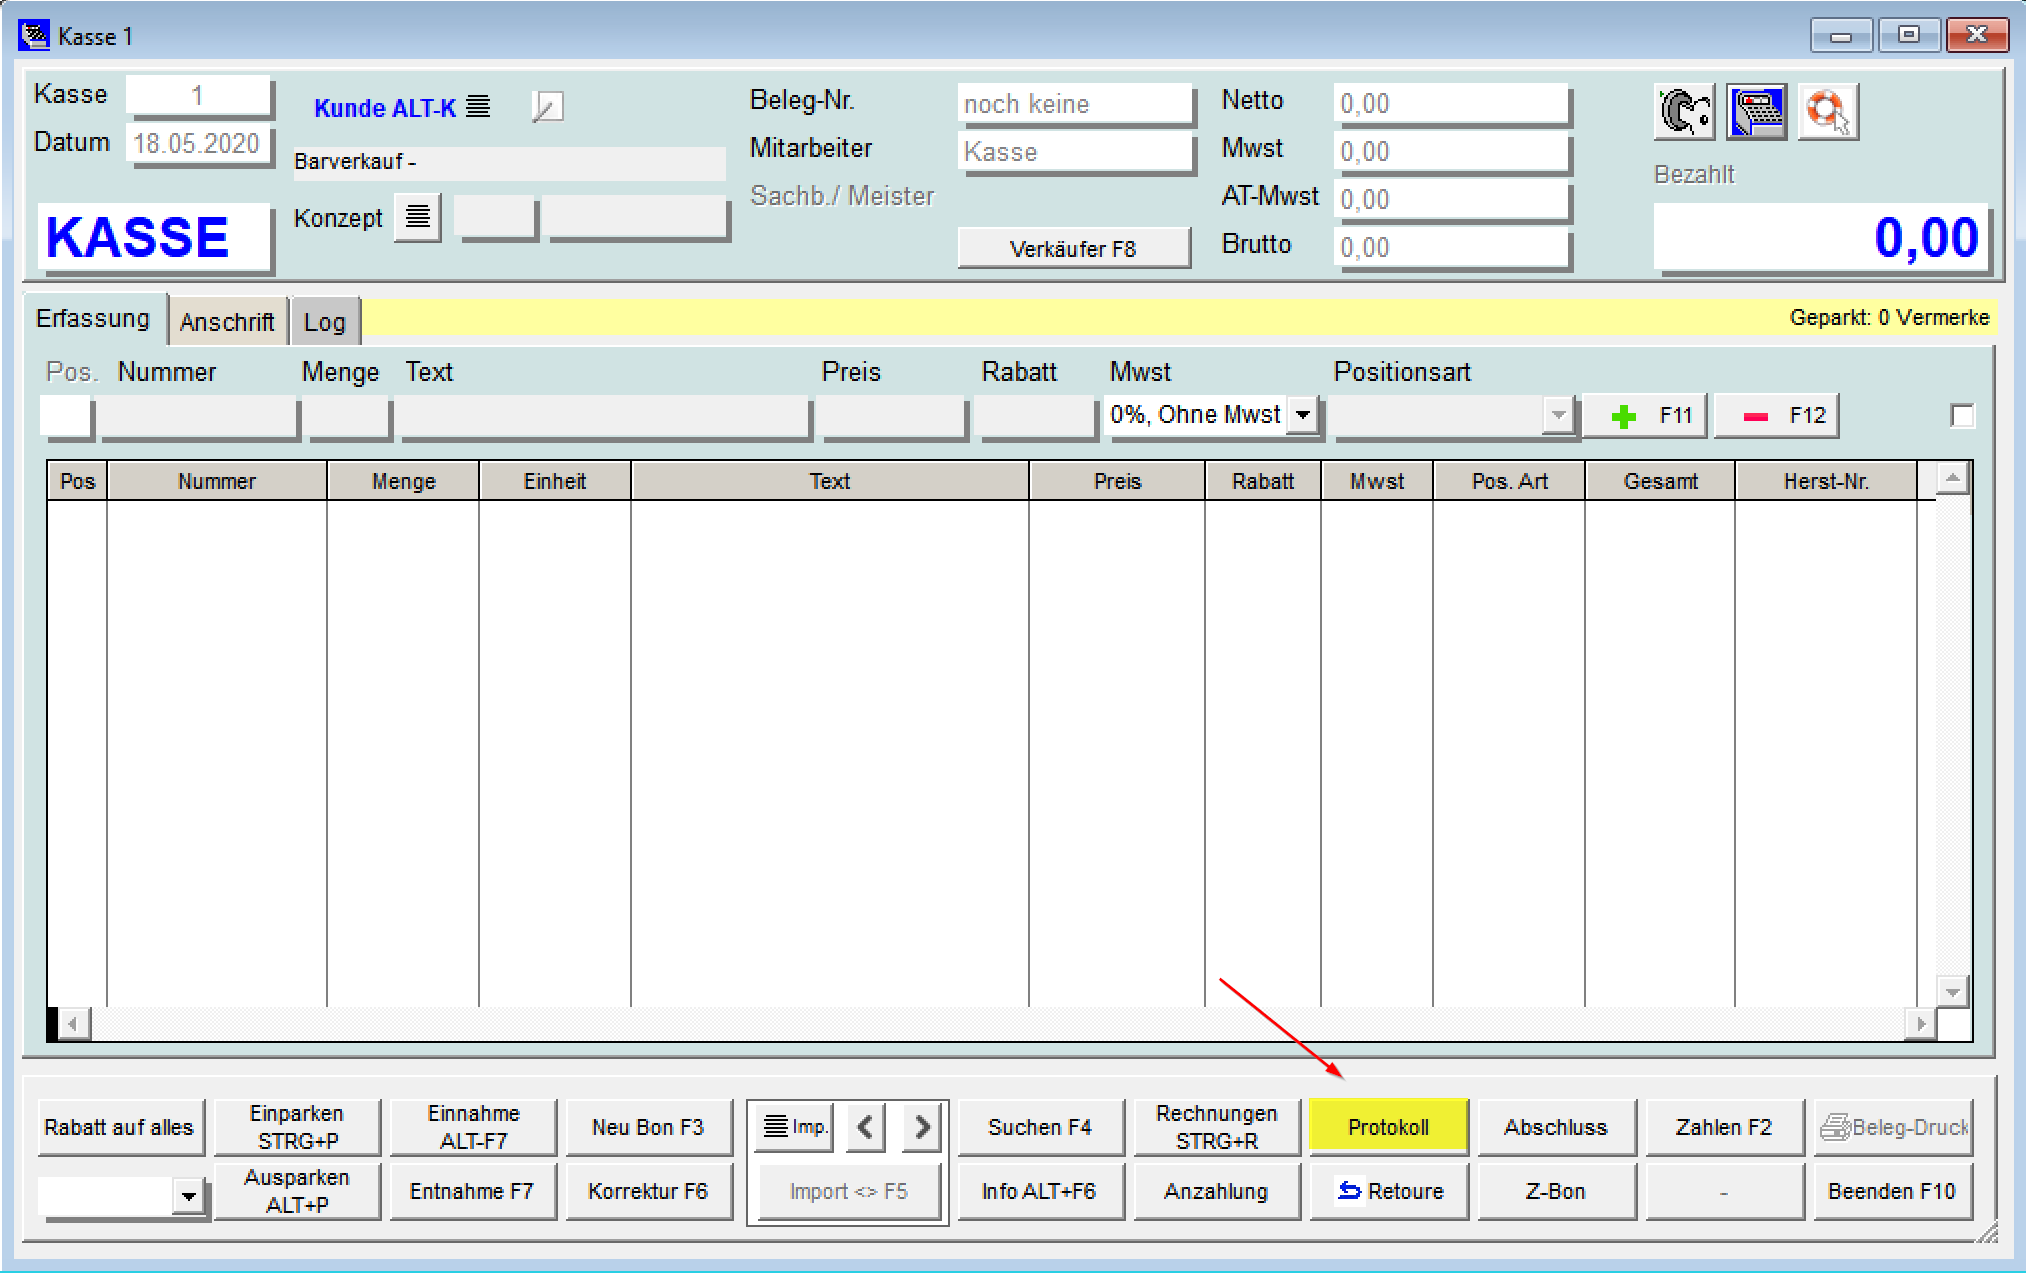Click the Menge entry field

(348, 416)
